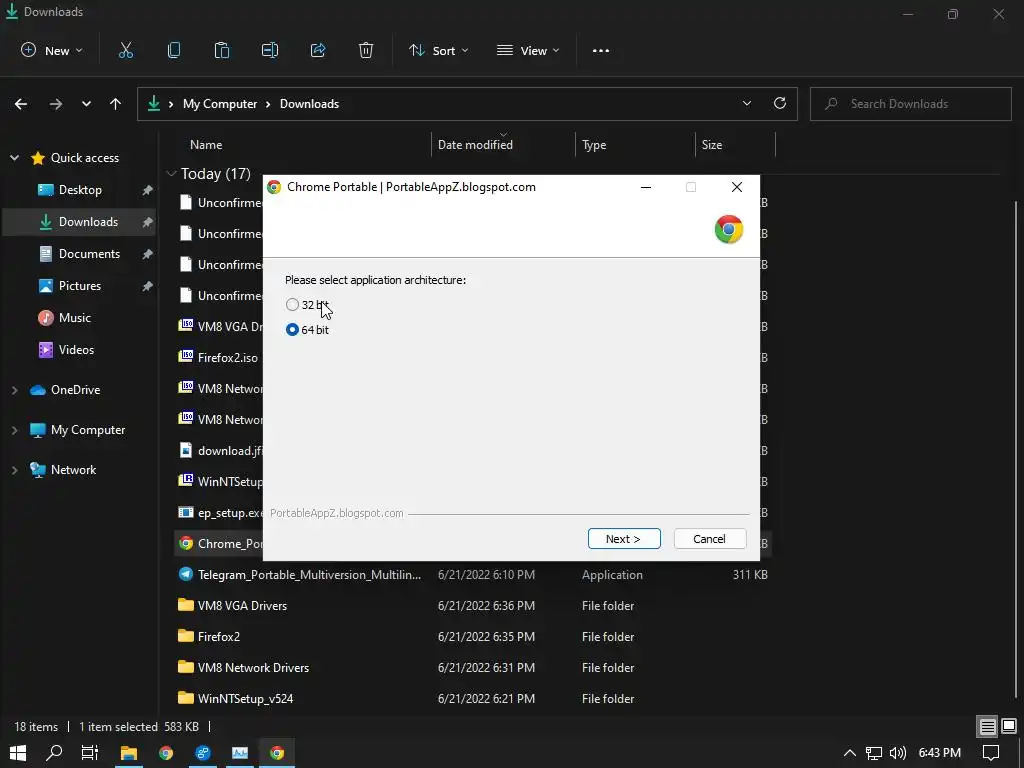Open the View dropdown menu
The image size is (1024, 768).
coord(528,51)
